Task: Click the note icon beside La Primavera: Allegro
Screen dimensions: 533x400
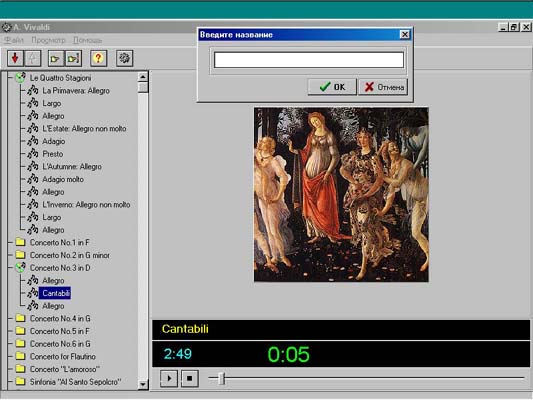Action: coord(33,90)
